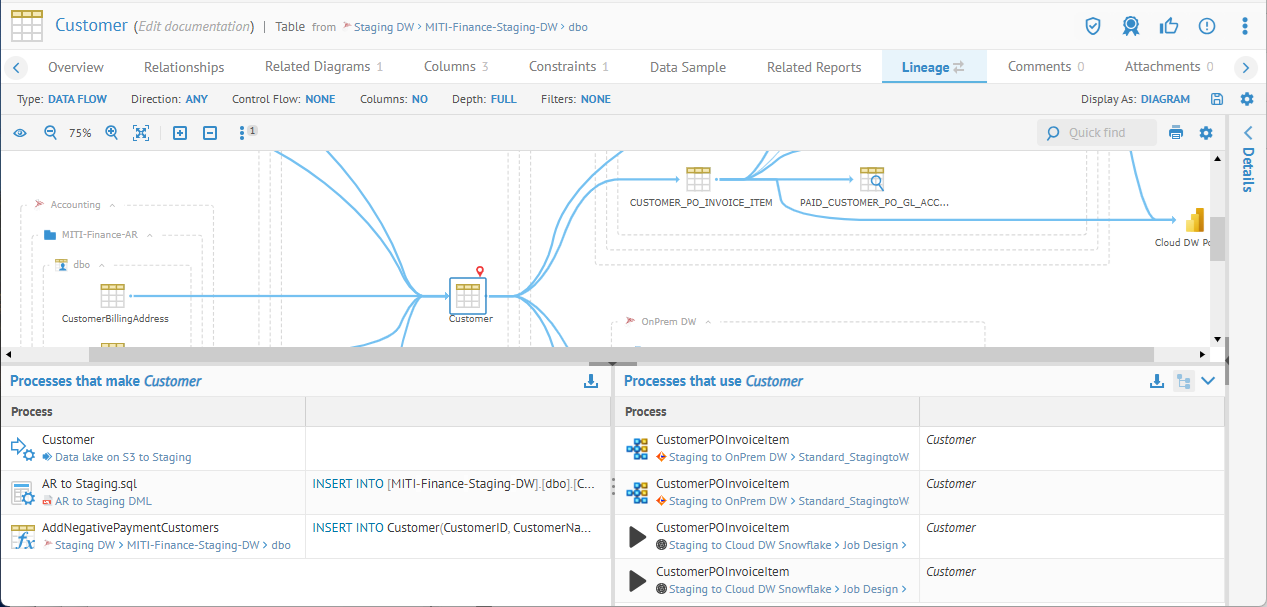Click the diagram horizontal scrollbar
The height and width of the screenshot is (607, 1267).
click(x=620, y=354)
